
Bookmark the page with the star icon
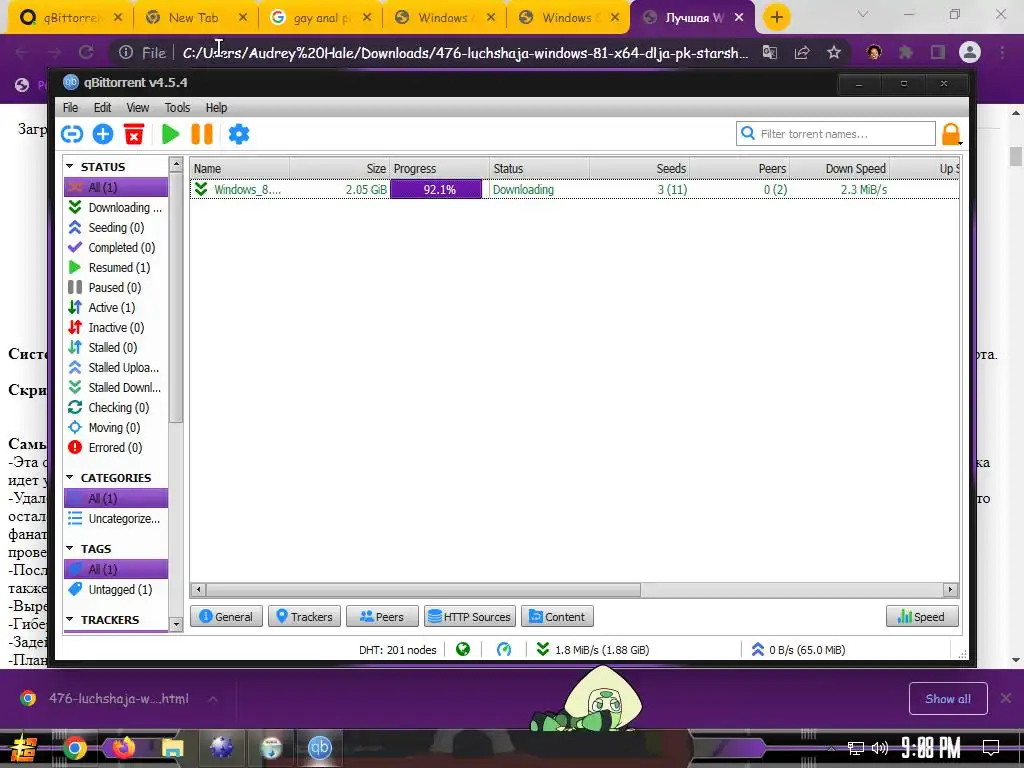pos(834,52)
